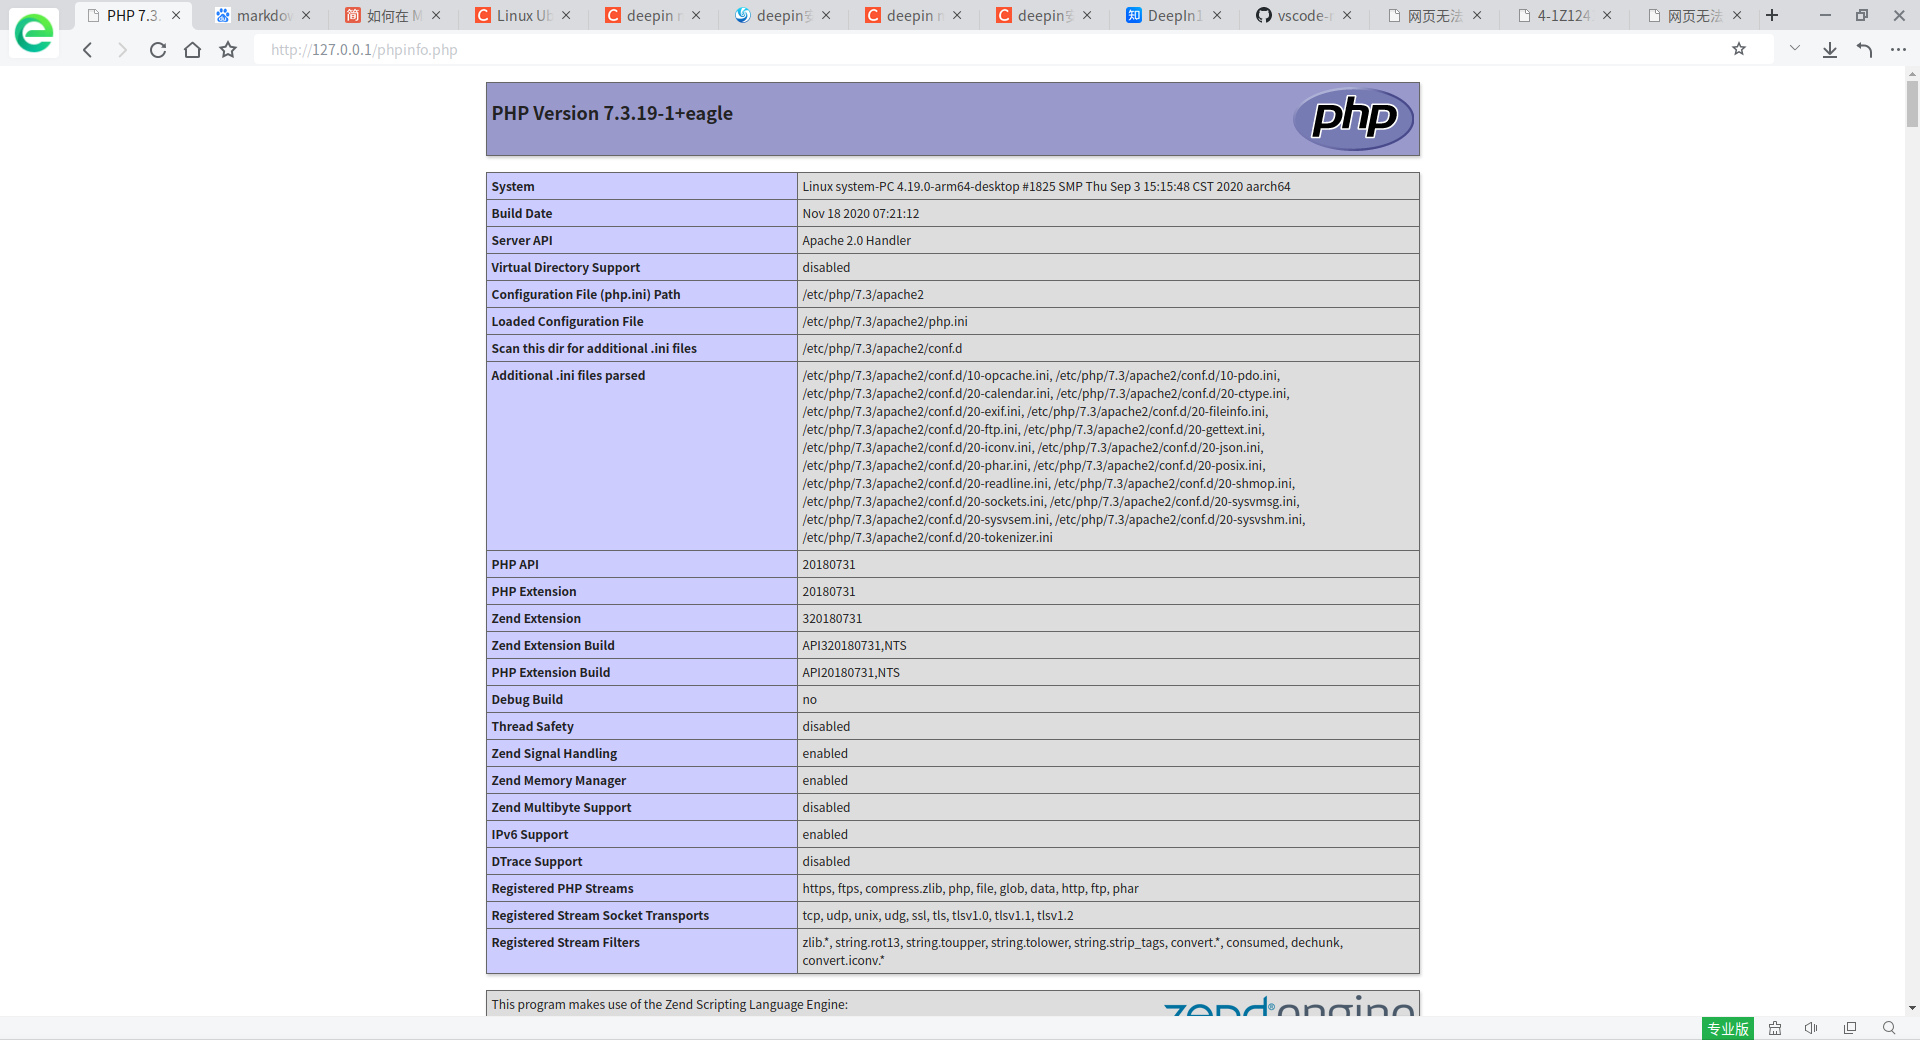1920x1040 pixels.
Task: Click the 360 browser logo icon
Action: [x=34, y=33]
